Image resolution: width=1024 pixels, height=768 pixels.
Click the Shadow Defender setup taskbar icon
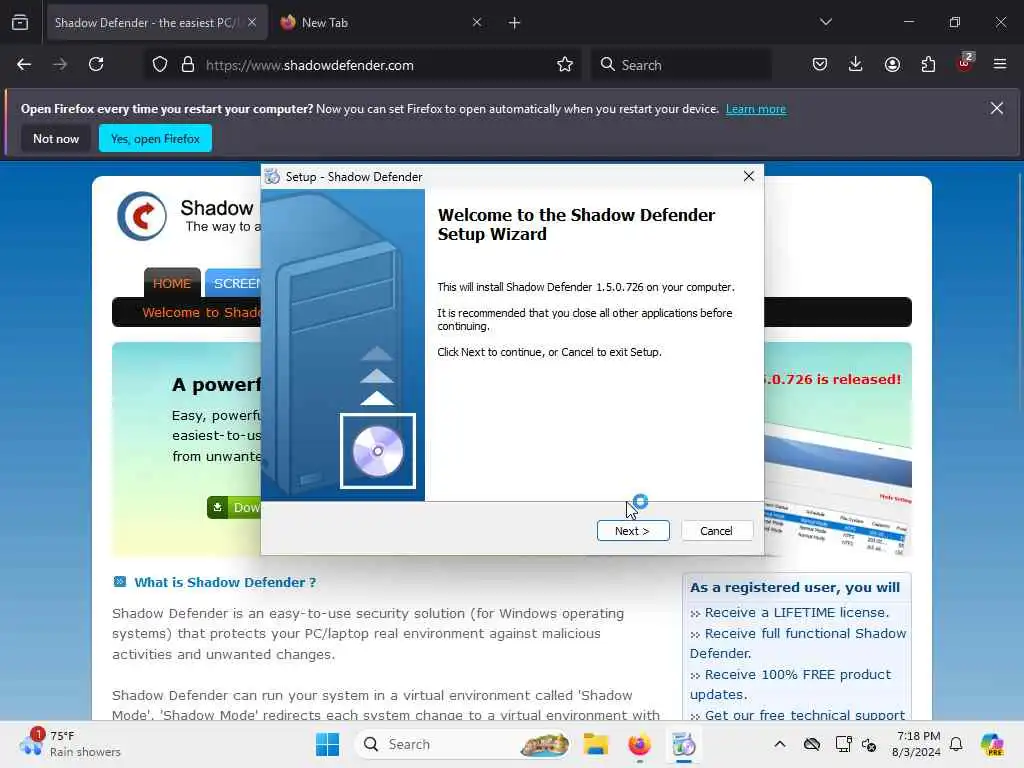pyautogui.click(x=684, y=744)
